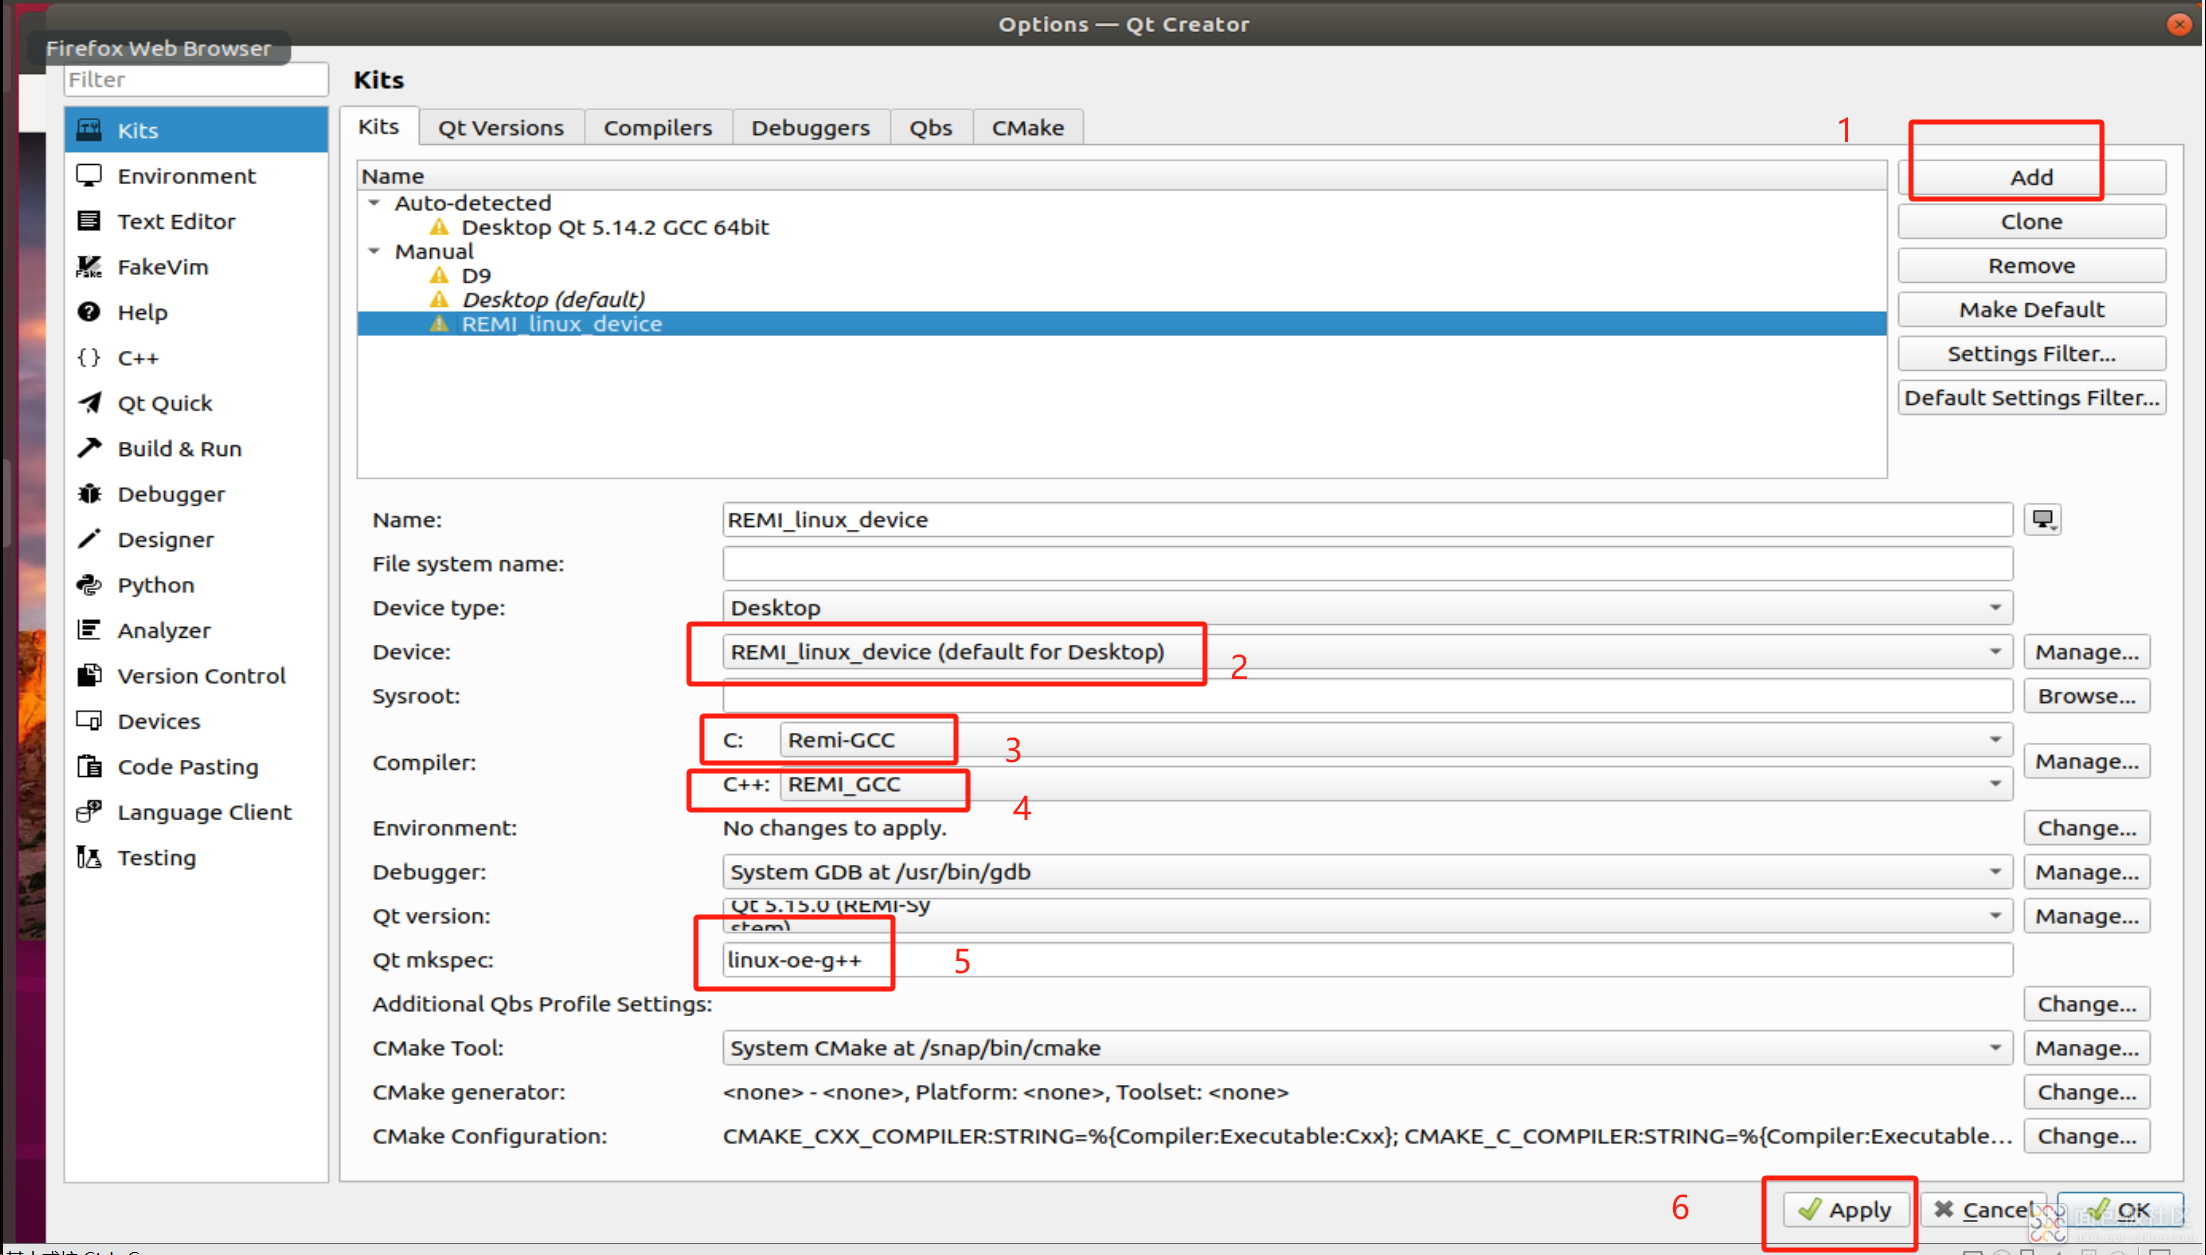Click the kit Name input field
2206x1255 pixels.
[1367, 520]
